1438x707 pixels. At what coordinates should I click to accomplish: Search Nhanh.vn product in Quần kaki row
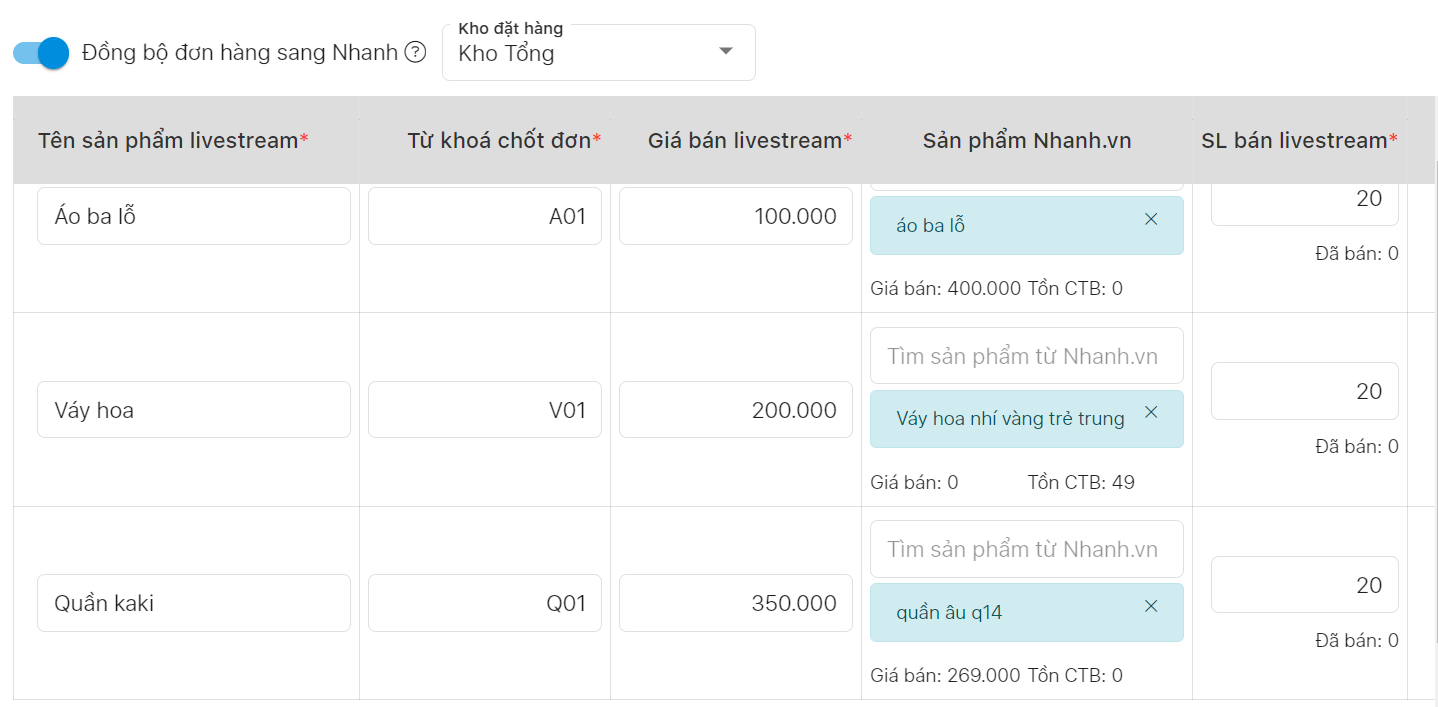1026,549
